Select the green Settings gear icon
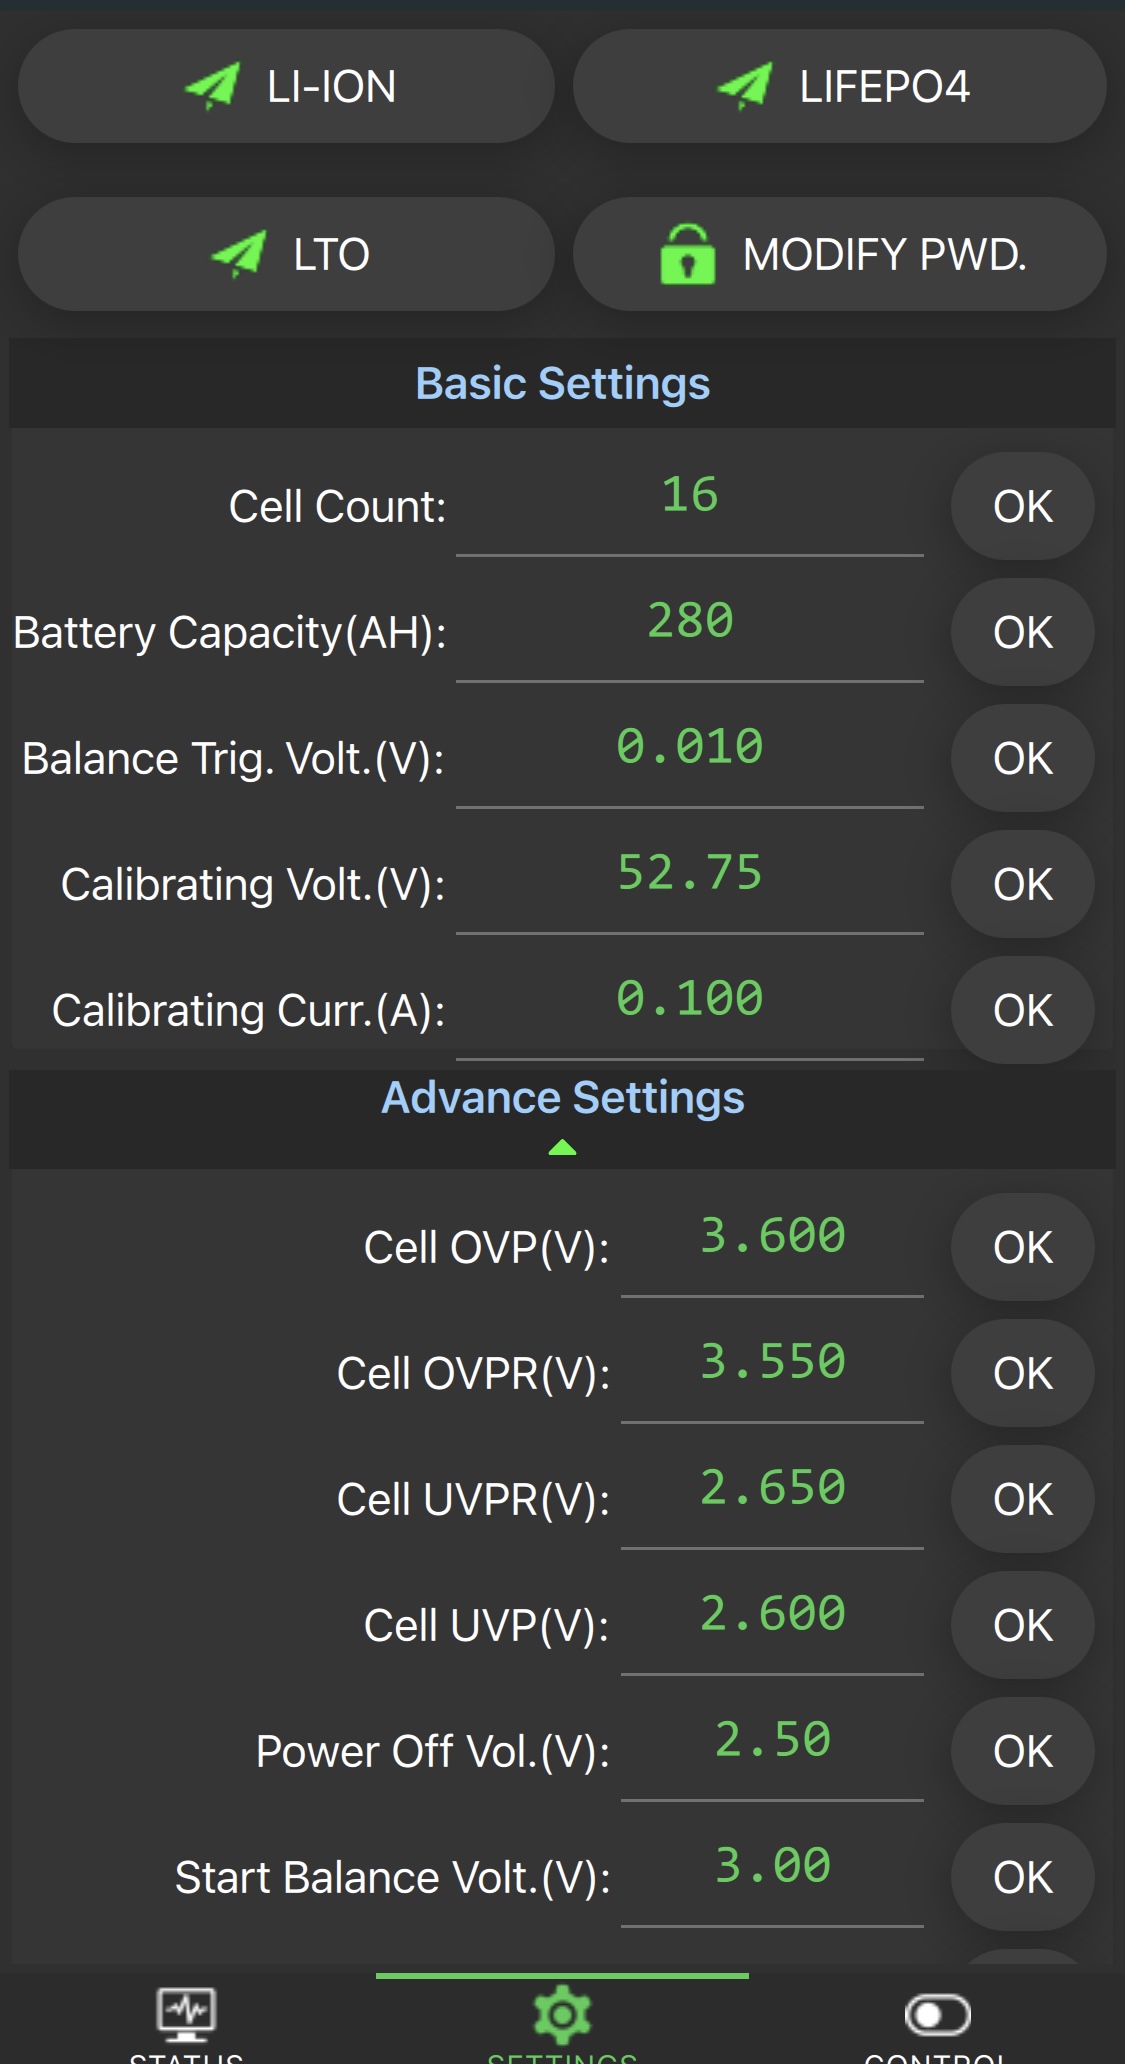Image resolution: width=1125 pixels, height=2064 pixels. click(562, 2014)
